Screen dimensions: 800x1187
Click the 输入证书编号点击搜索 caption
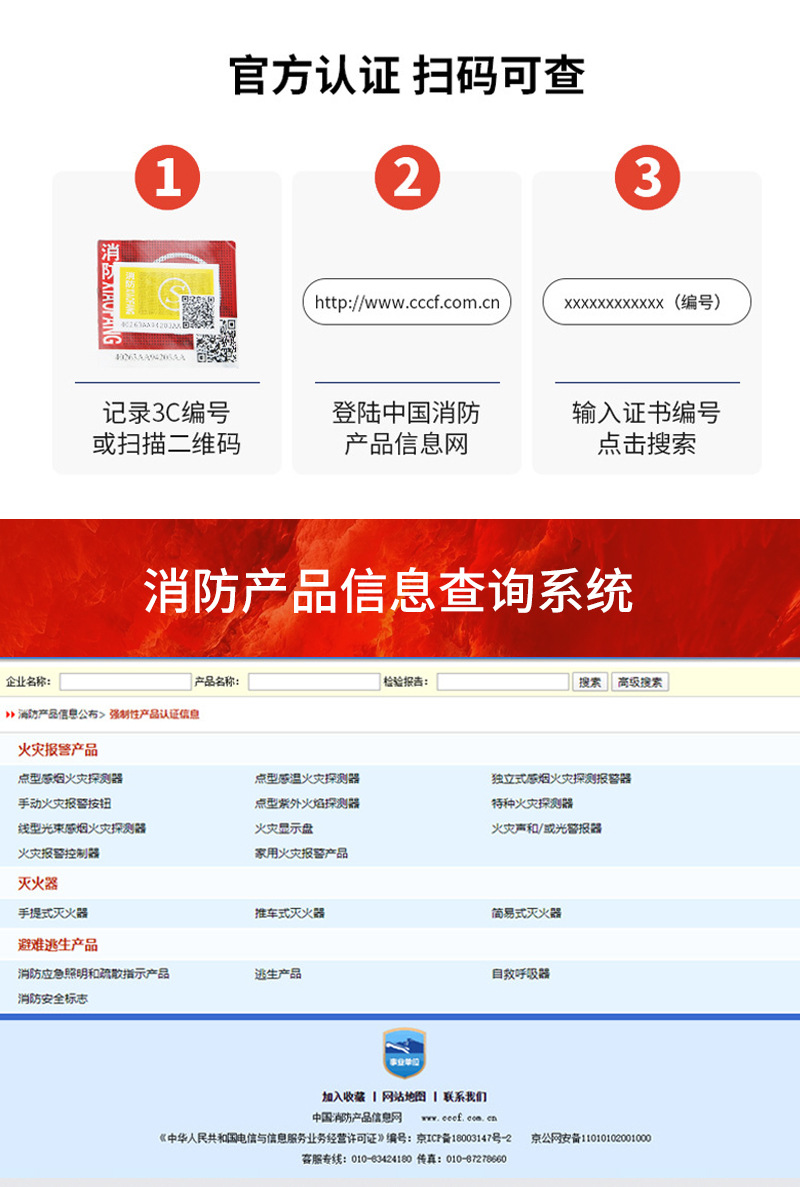tap(646, 428)
